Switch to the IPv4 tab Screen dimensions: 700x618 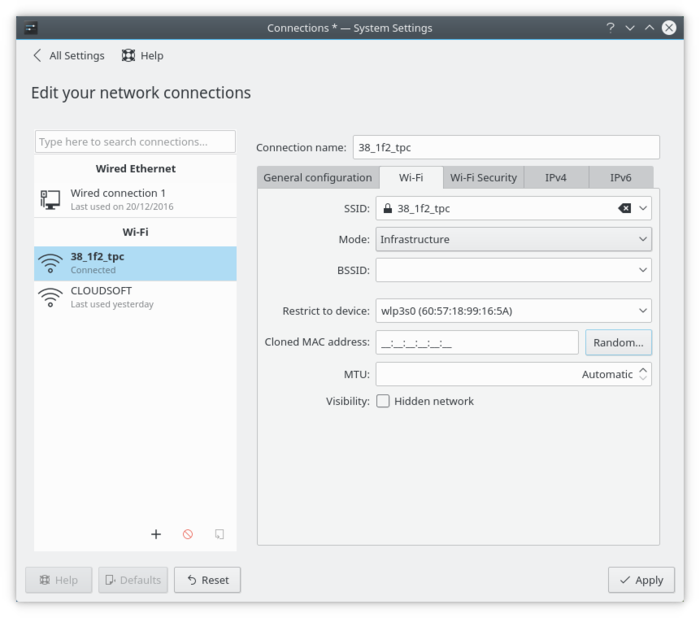click(556, 178)
